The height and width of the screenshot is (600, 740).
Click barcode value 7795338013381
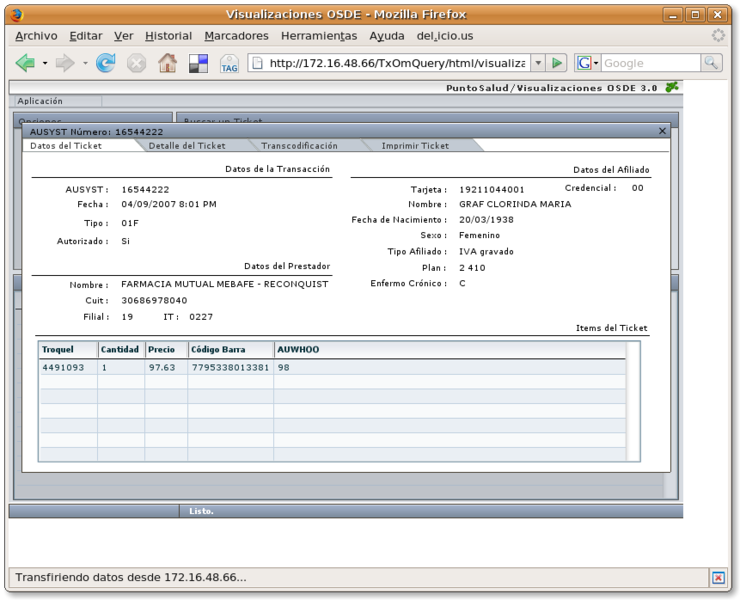tap(230, 367)
